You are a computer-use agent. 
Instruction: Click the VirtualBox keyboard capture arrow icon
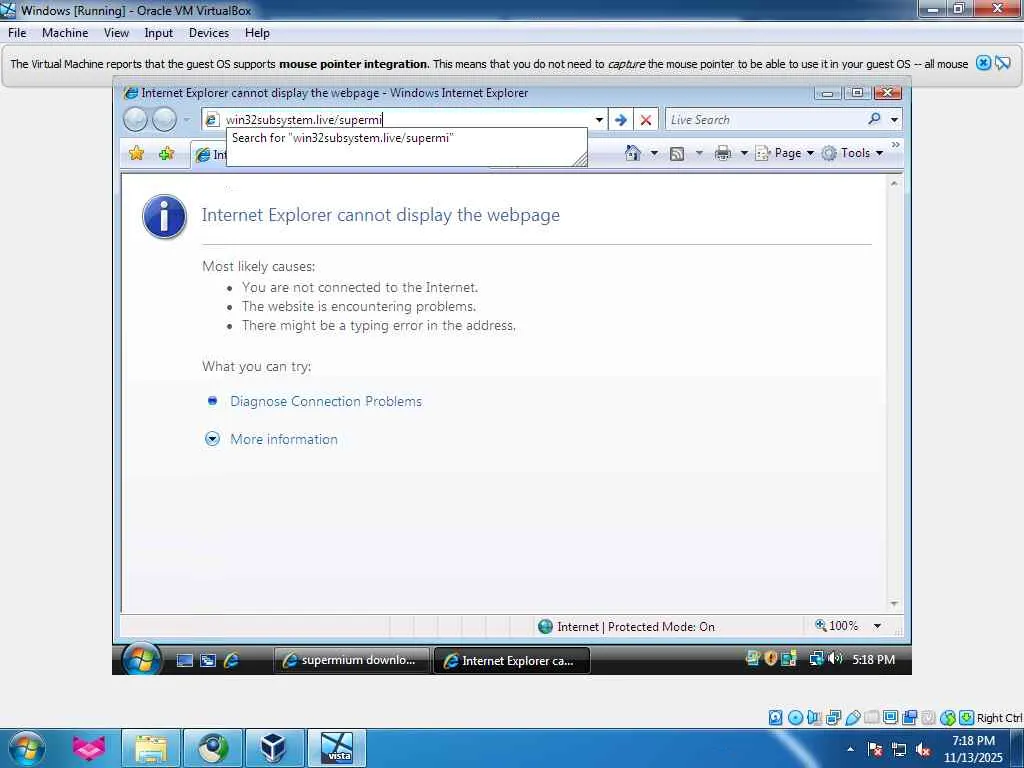[x=966, y=718]
